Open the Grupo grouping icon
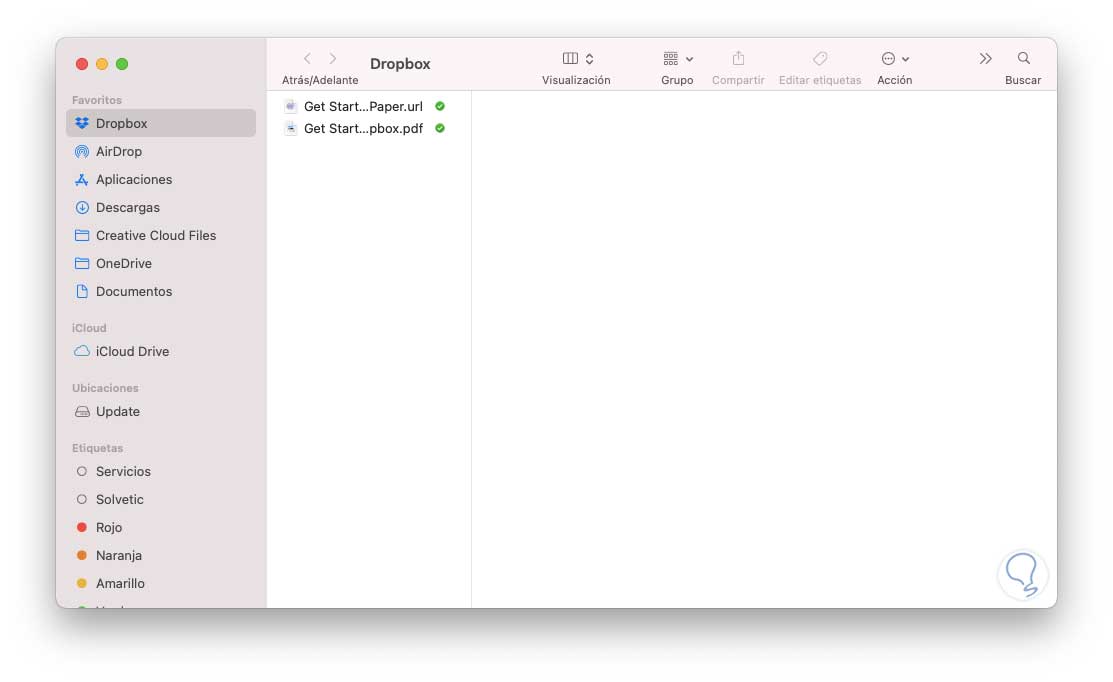The width and height of the screenshot is (1113, 682). coord(671,58)
